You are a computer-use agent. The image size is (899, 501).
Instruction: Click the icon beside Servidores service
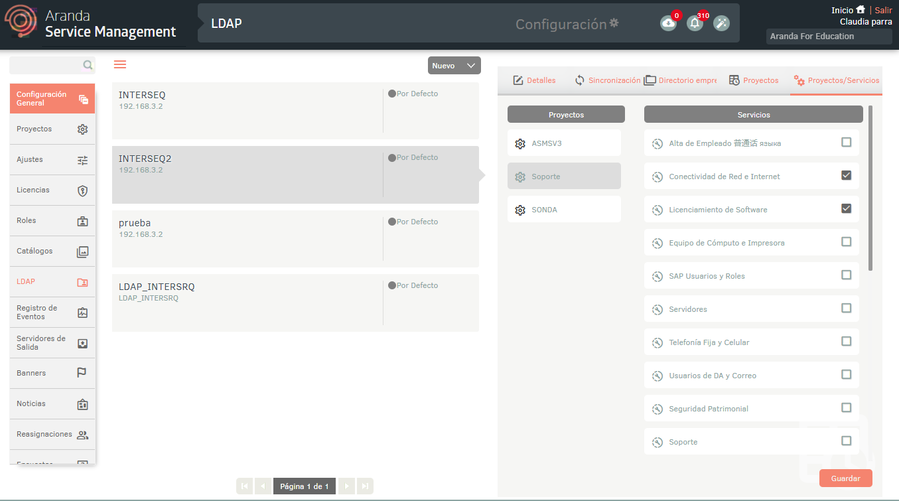click(x=658, y=310)
